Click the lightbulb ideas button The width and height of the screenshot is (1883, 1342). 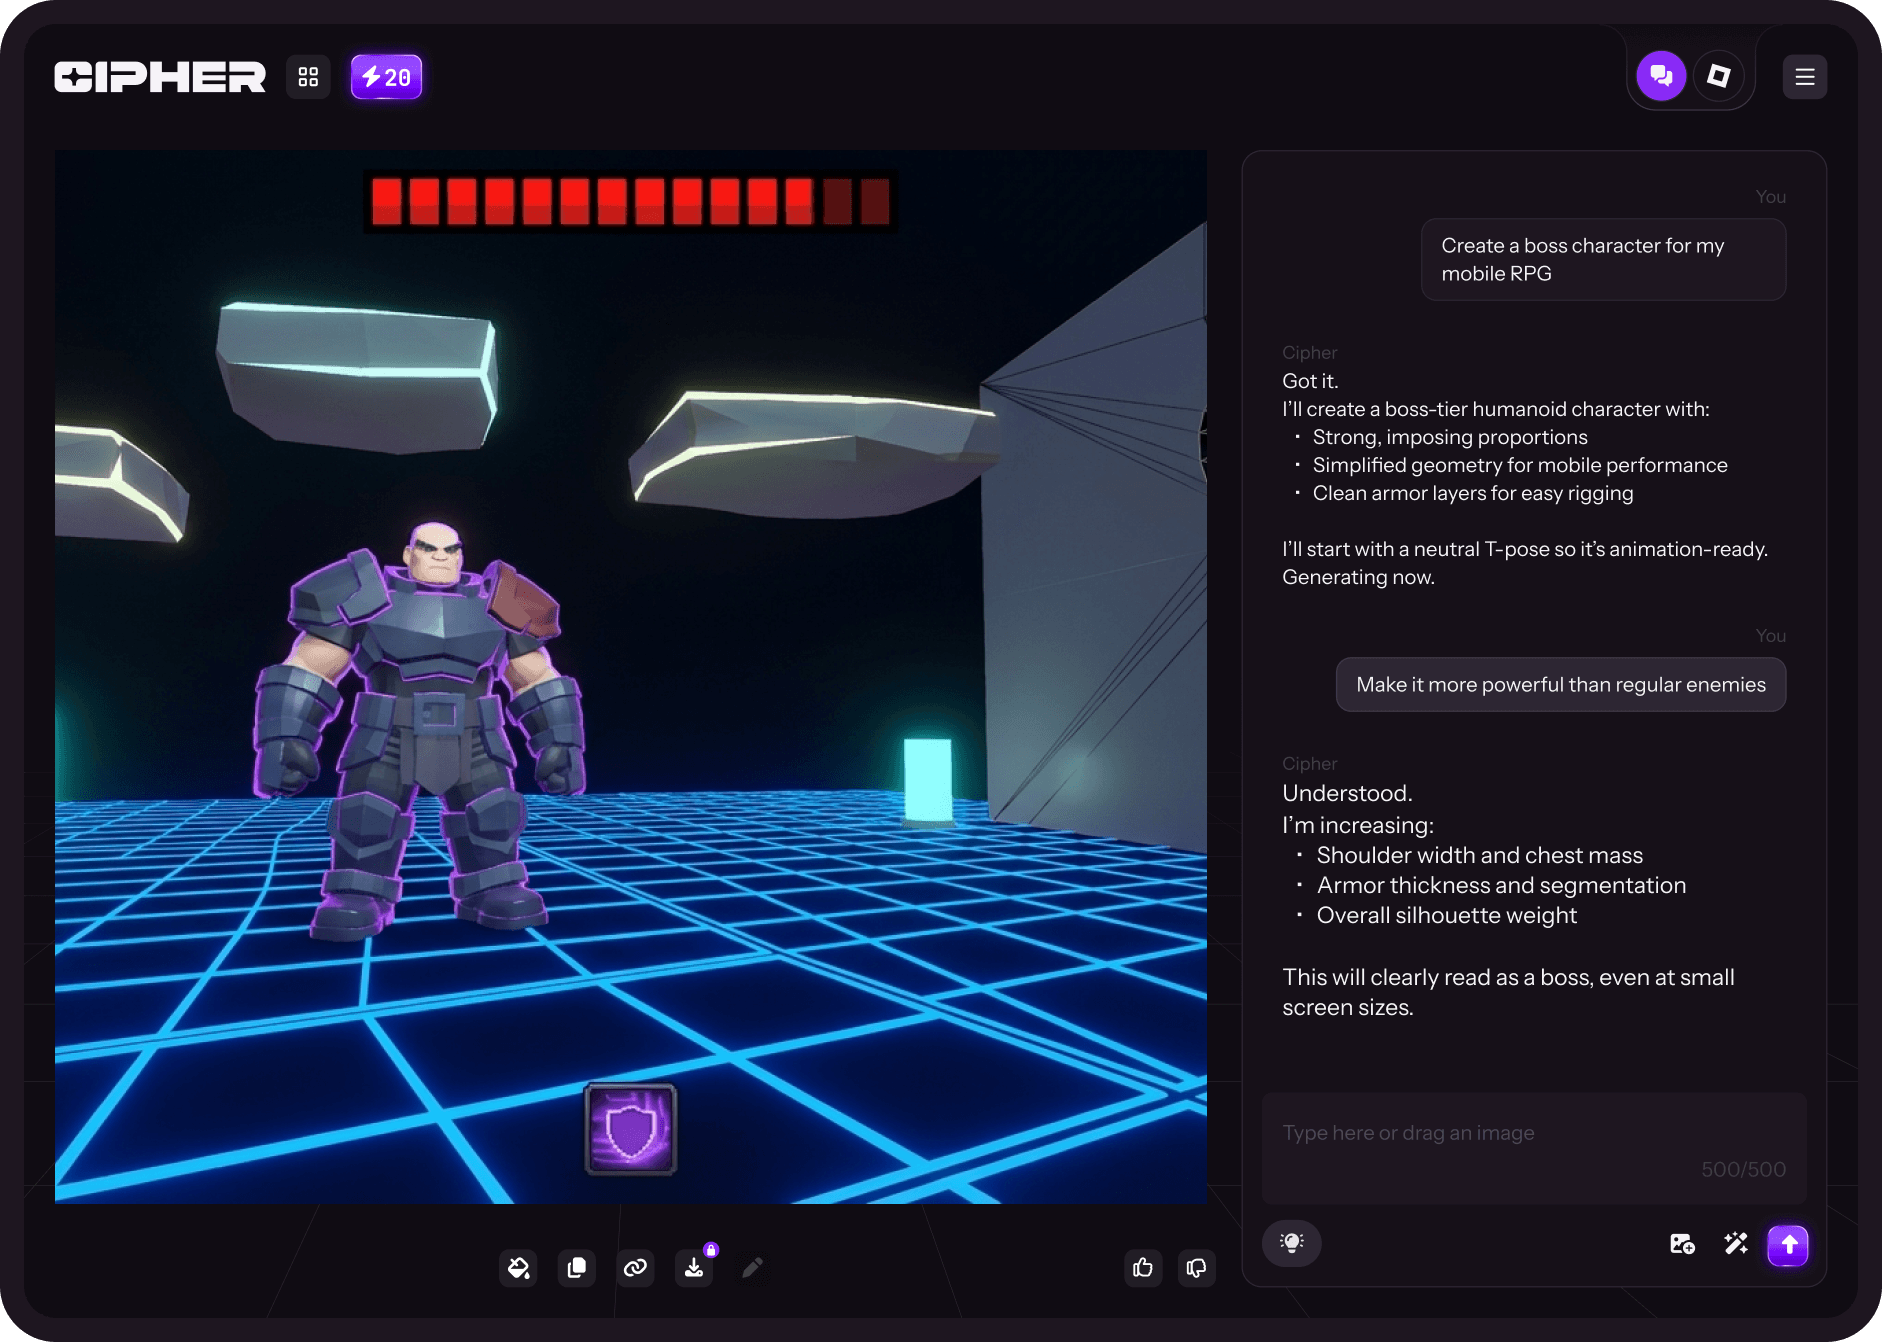(x=1291, y=1243)
